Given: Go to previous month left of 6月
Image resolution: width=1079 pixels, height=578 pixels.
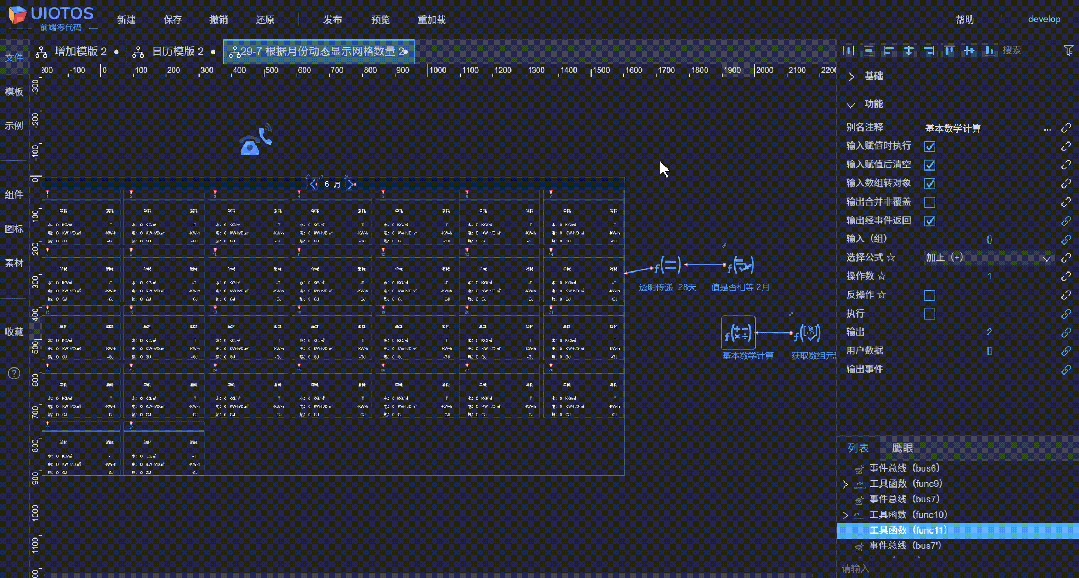Looking at the screenshot, I should (313, 184).
